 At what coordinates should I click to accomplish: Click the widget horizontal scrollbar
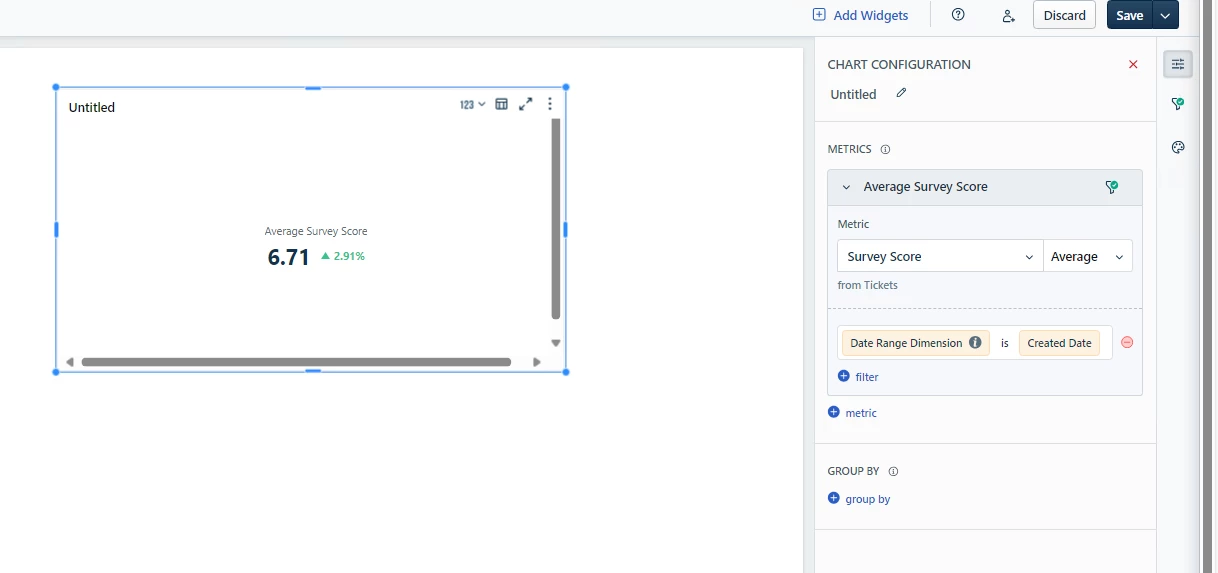296,362
